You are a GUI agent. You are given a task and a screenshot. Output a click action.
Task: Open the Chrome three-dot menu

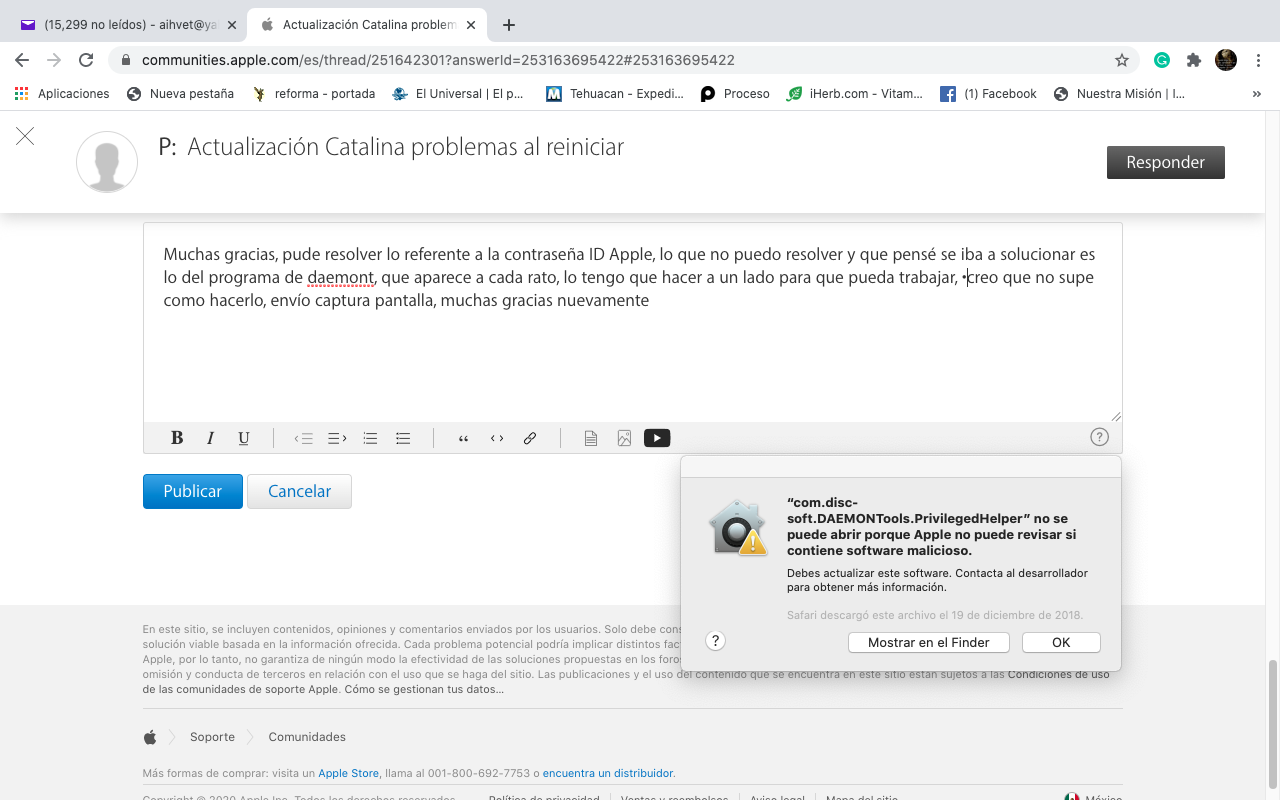[1257, 60]
